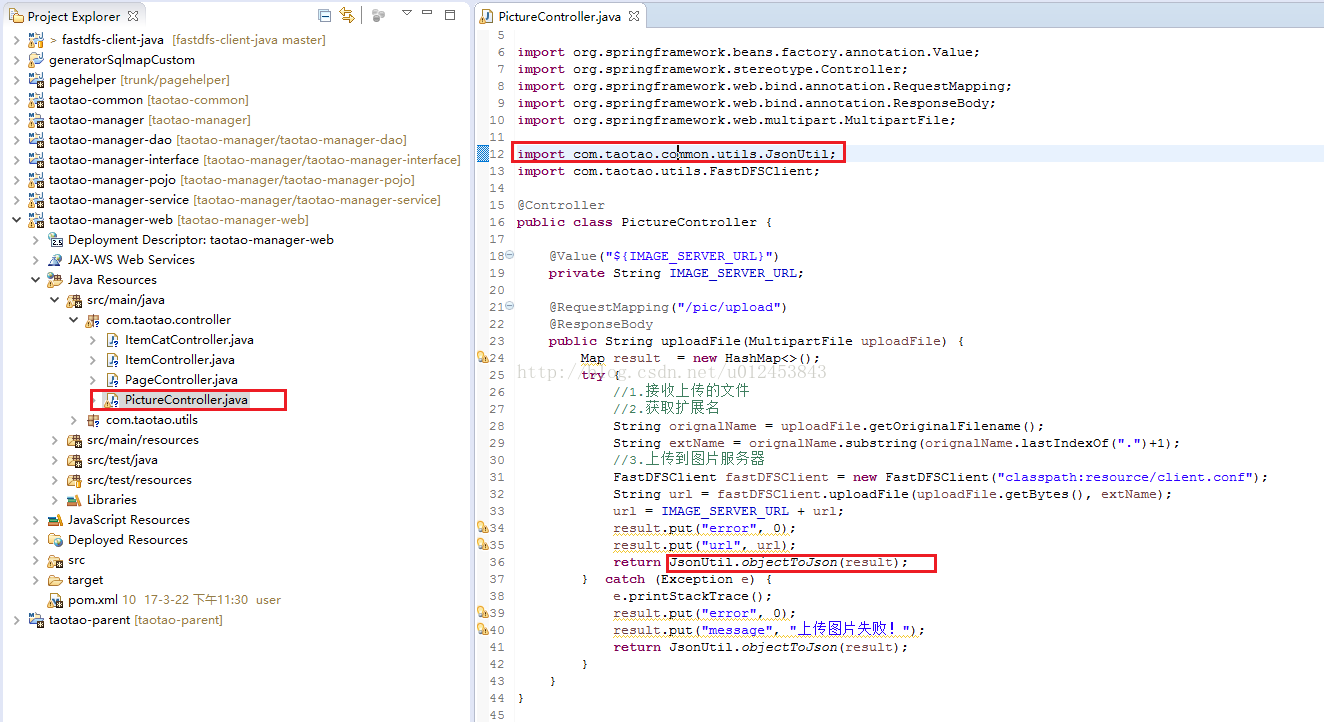Click the src/main/java source folder icon
The image size is (1324, 722).
click(75, 300)
